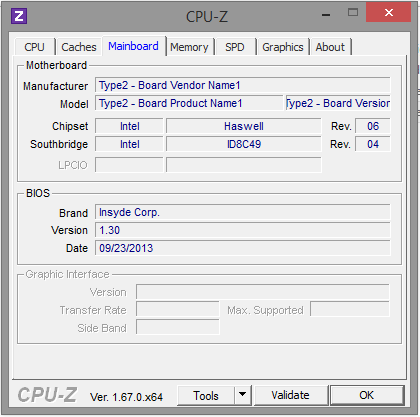
Task: Click the board version field beside Model
Action: 338,103
